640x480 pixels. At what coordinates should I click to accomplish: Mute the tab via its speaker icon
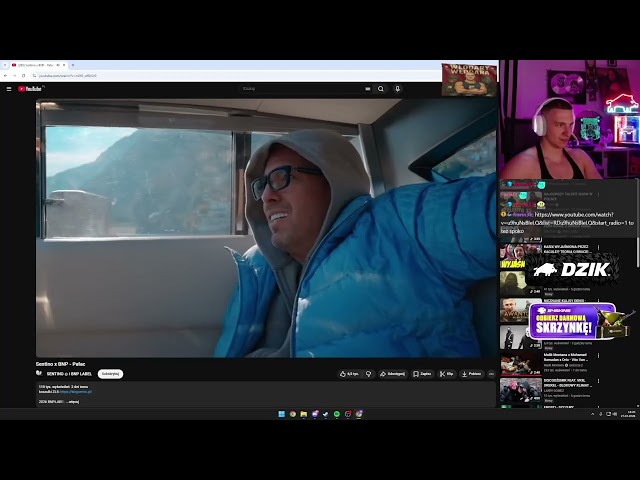(x=58, y=65)
